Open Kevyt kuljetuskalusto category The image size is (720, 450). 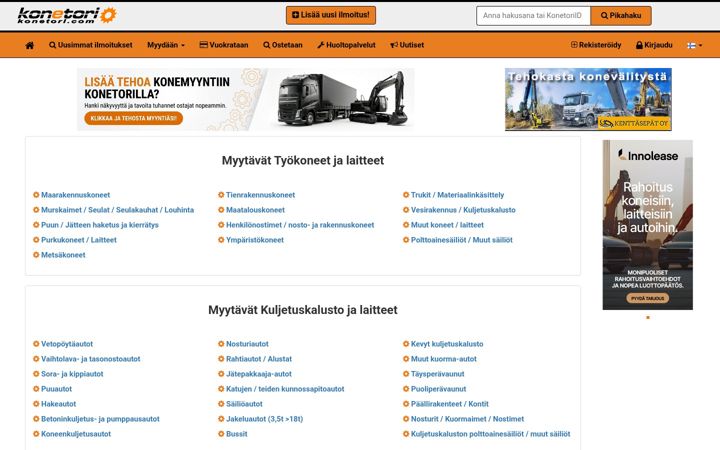[x=447, y=344]
